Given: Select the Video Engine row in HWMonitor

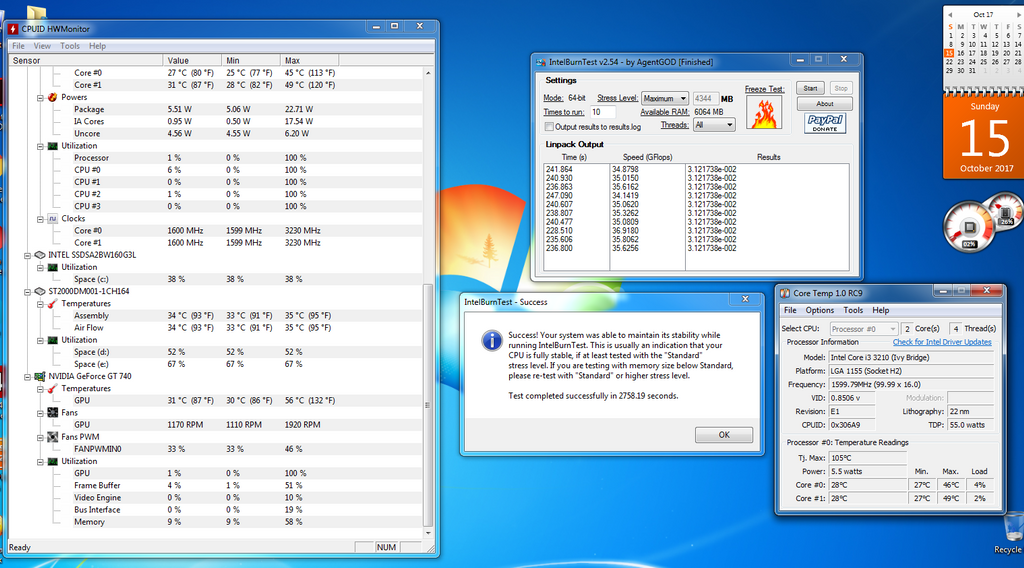Looking at the screenshot, I should 216,497.
